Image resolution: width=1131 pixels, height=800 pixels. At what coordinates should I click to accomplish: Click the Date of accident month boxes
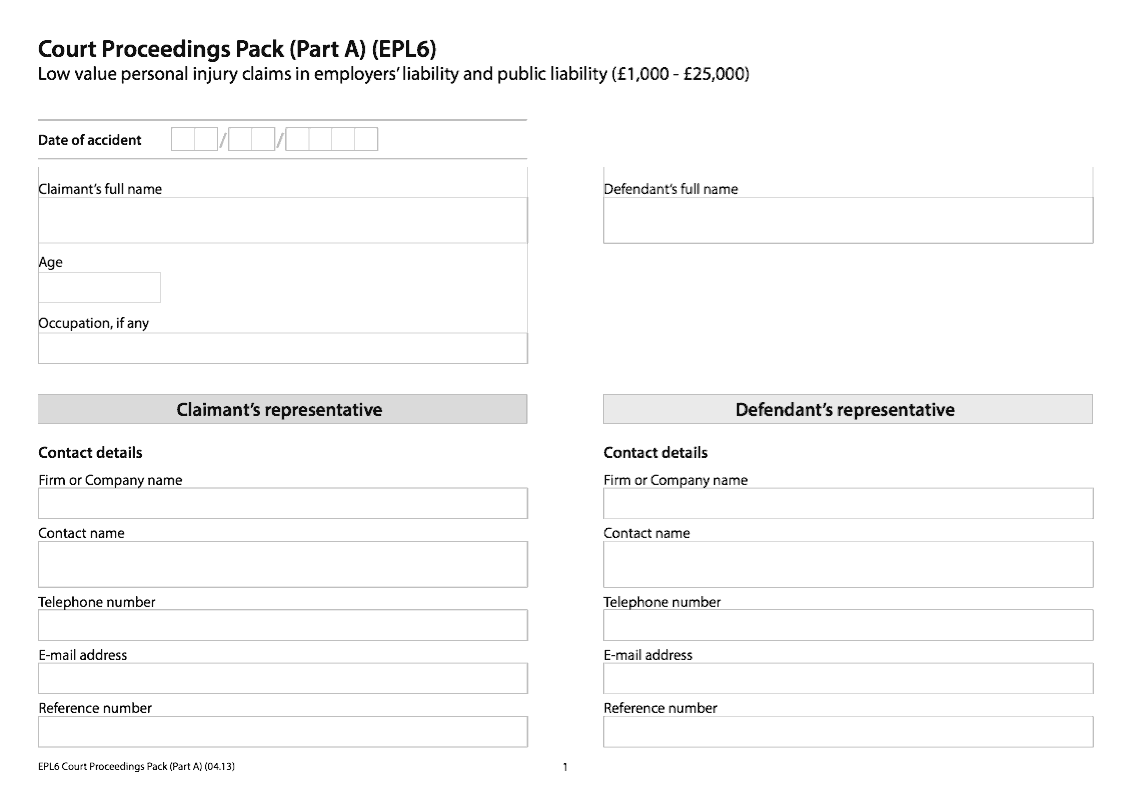tap(251, 140)
